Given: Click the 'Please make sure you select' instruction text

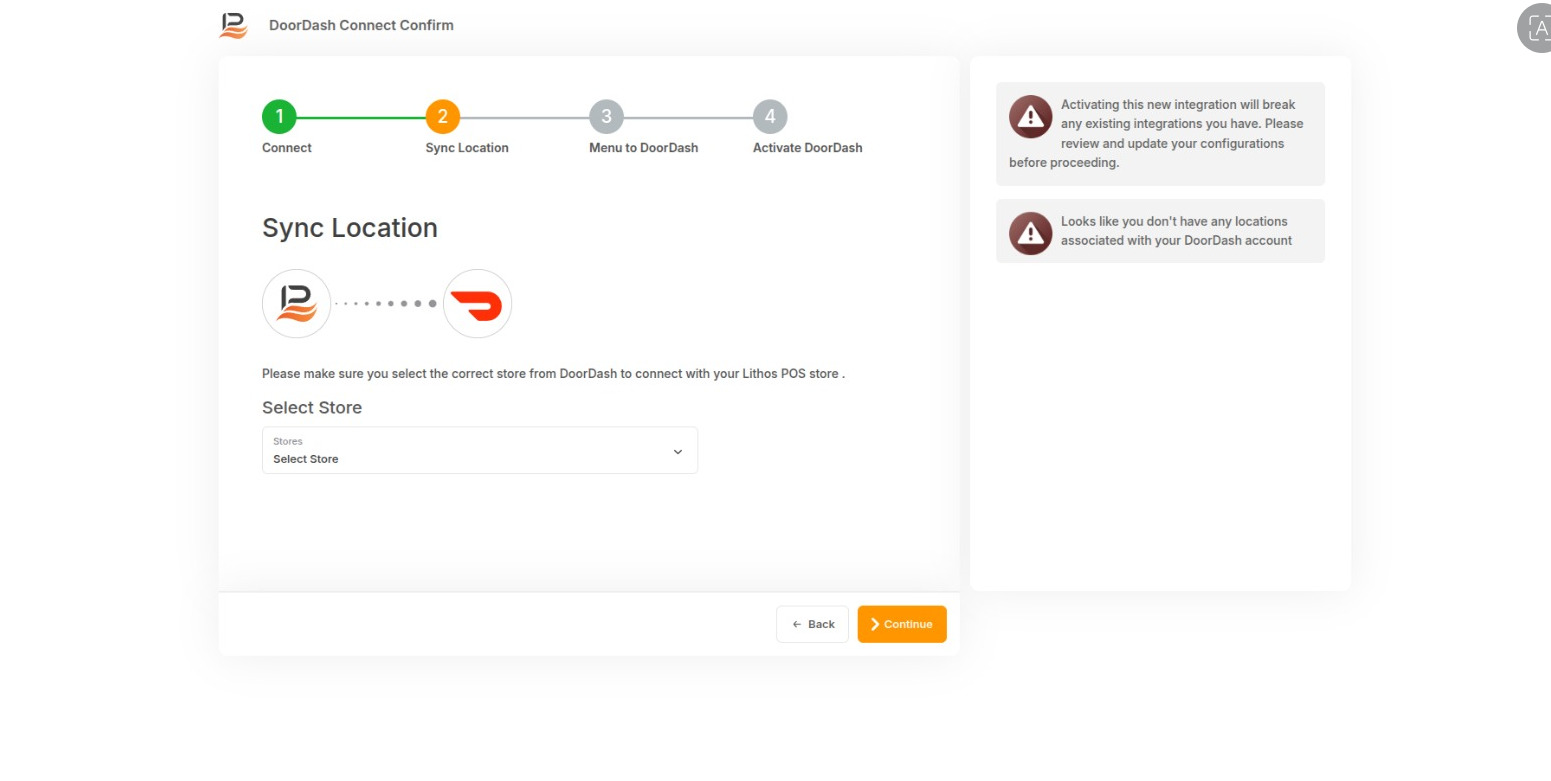Looking at the screenshot, I should tap(553, 374).
